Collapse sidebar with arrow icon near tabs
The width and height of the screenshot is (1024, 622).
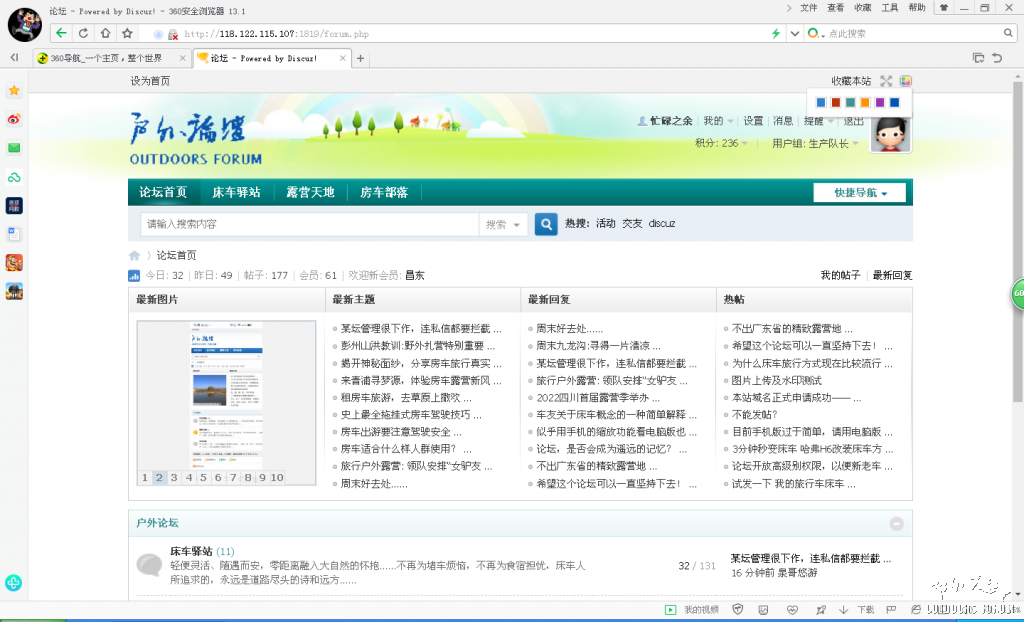(14, 57)
